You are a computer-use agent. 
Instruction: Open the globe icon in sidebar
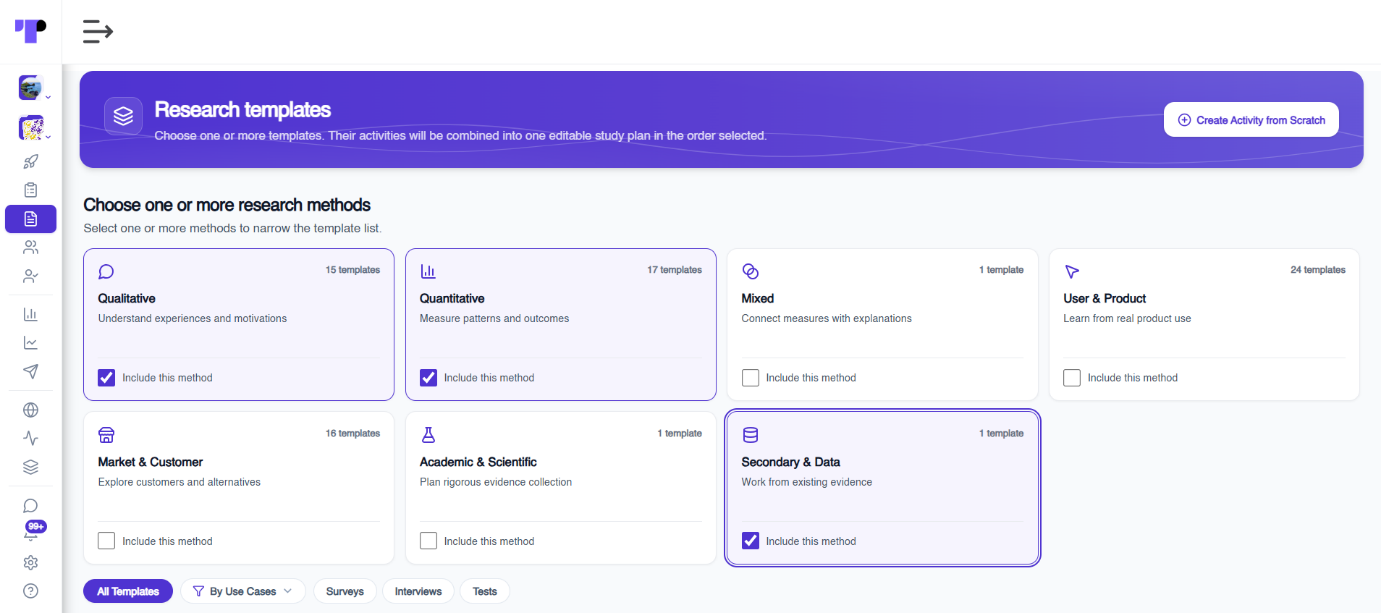31,410
